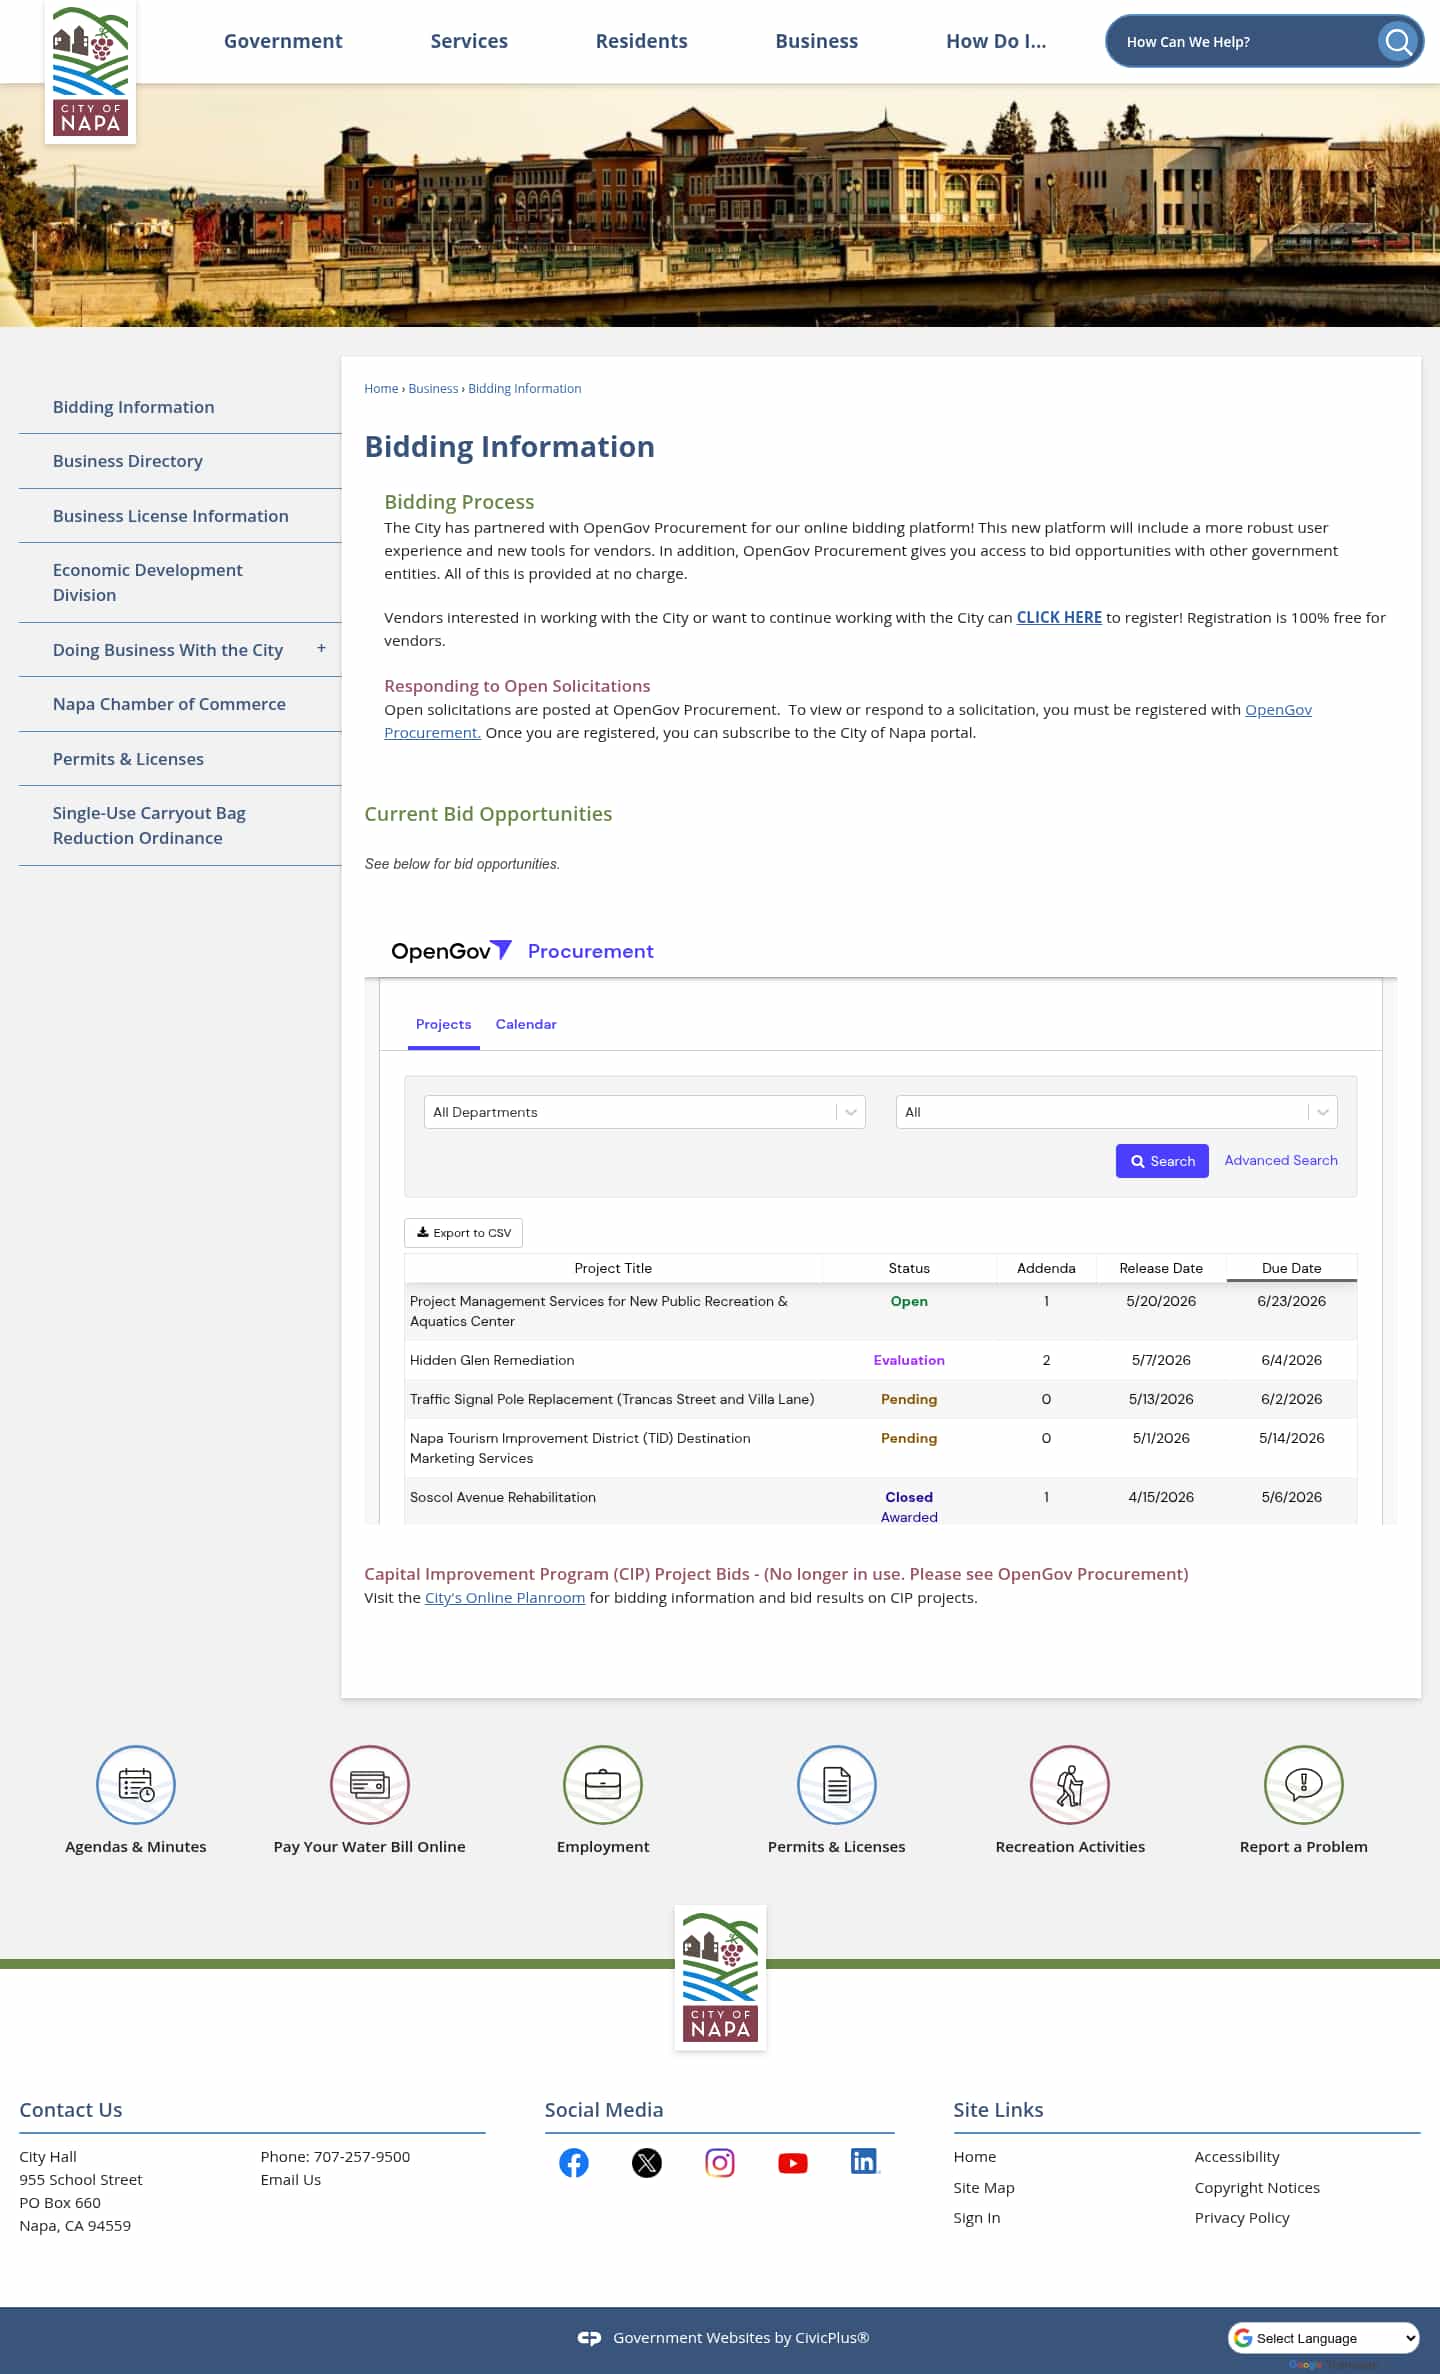Open the Agendas & Minutes calendar icon

point(136,1784)
